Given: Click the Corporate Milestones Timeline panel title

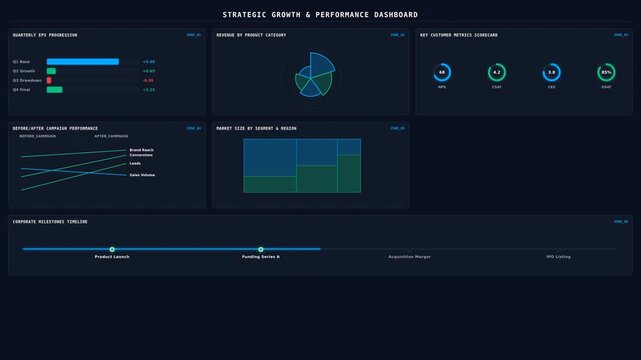Looking at the screenshot, I should pyautogui.click(x=50, y=221).
